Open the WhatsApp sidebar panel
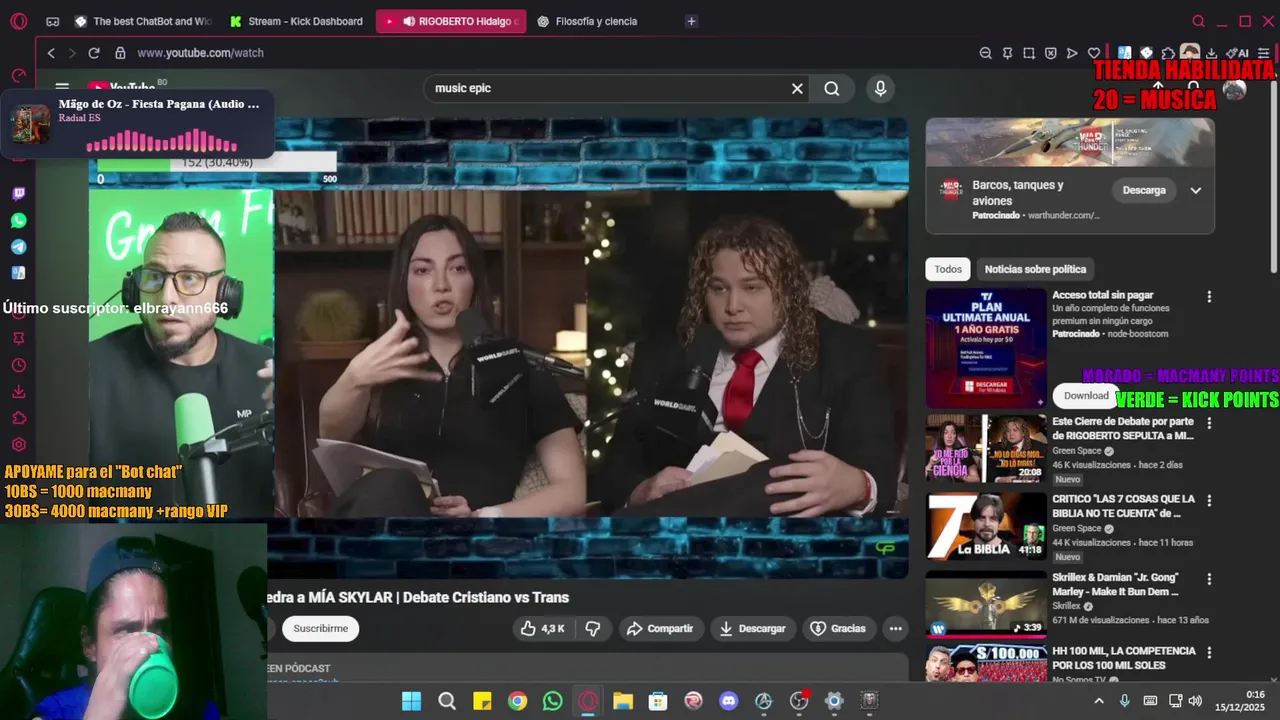 coord(18,220)
